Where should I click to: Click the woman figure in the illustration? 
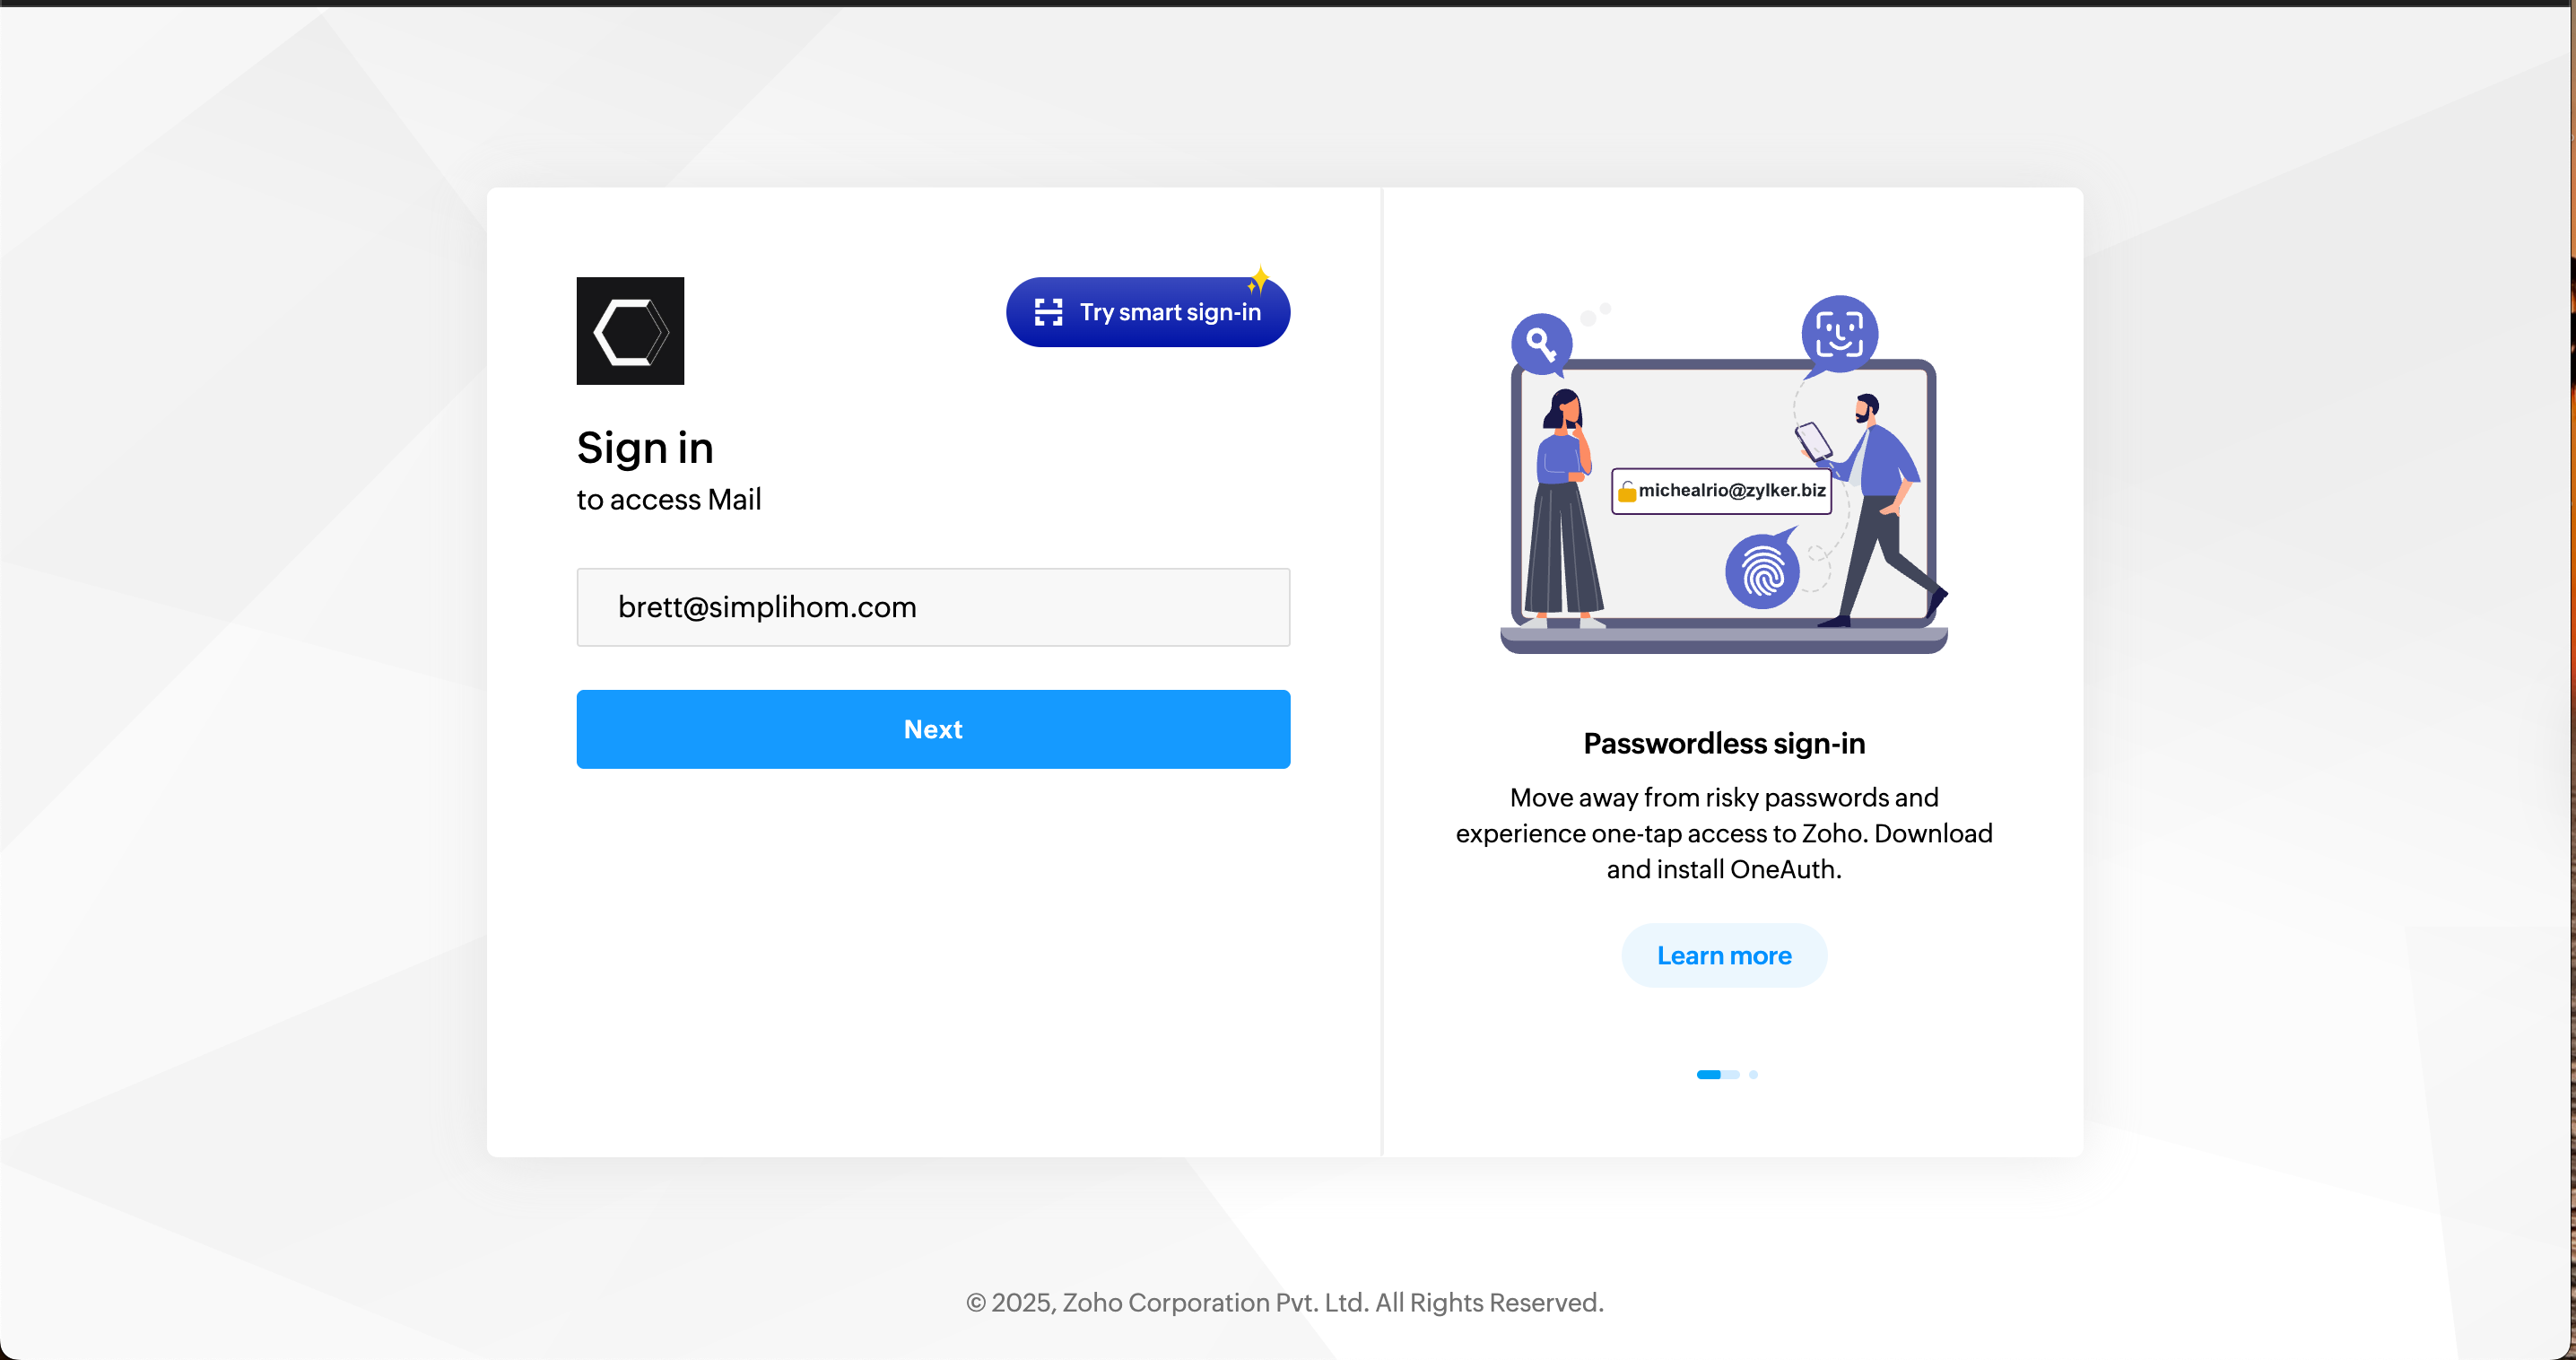[x=1563, y=510]
